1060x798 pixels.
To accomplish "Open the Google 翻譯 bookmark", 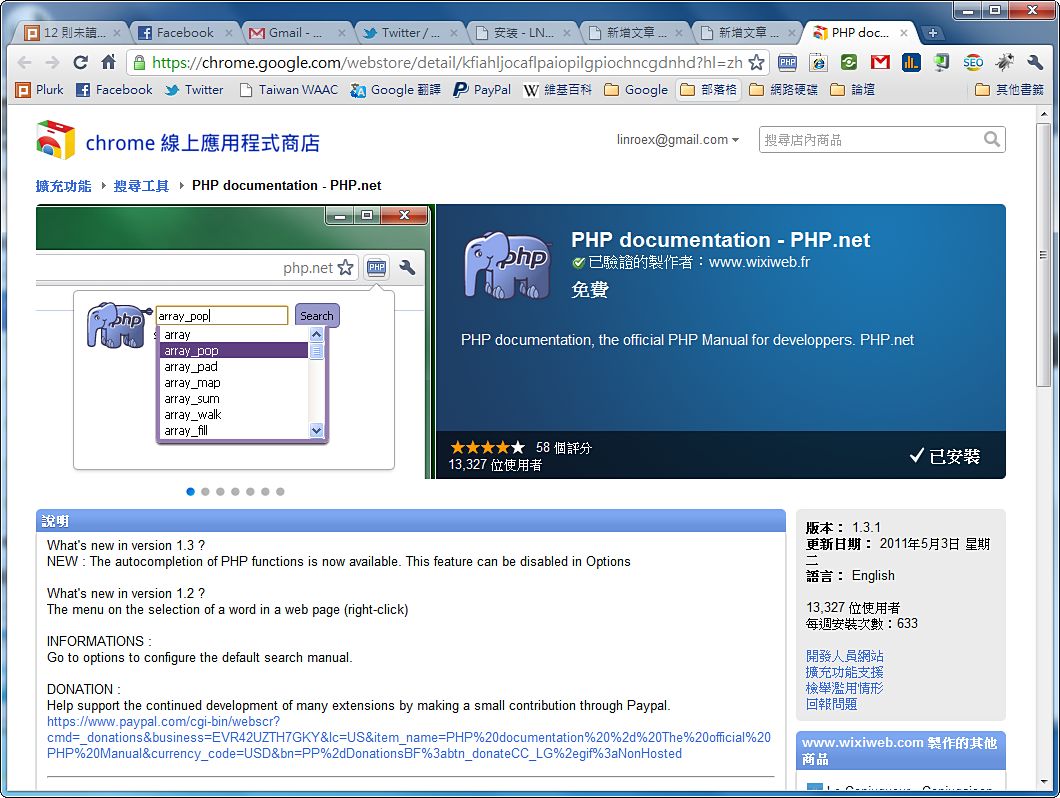I will pos(395,89).
